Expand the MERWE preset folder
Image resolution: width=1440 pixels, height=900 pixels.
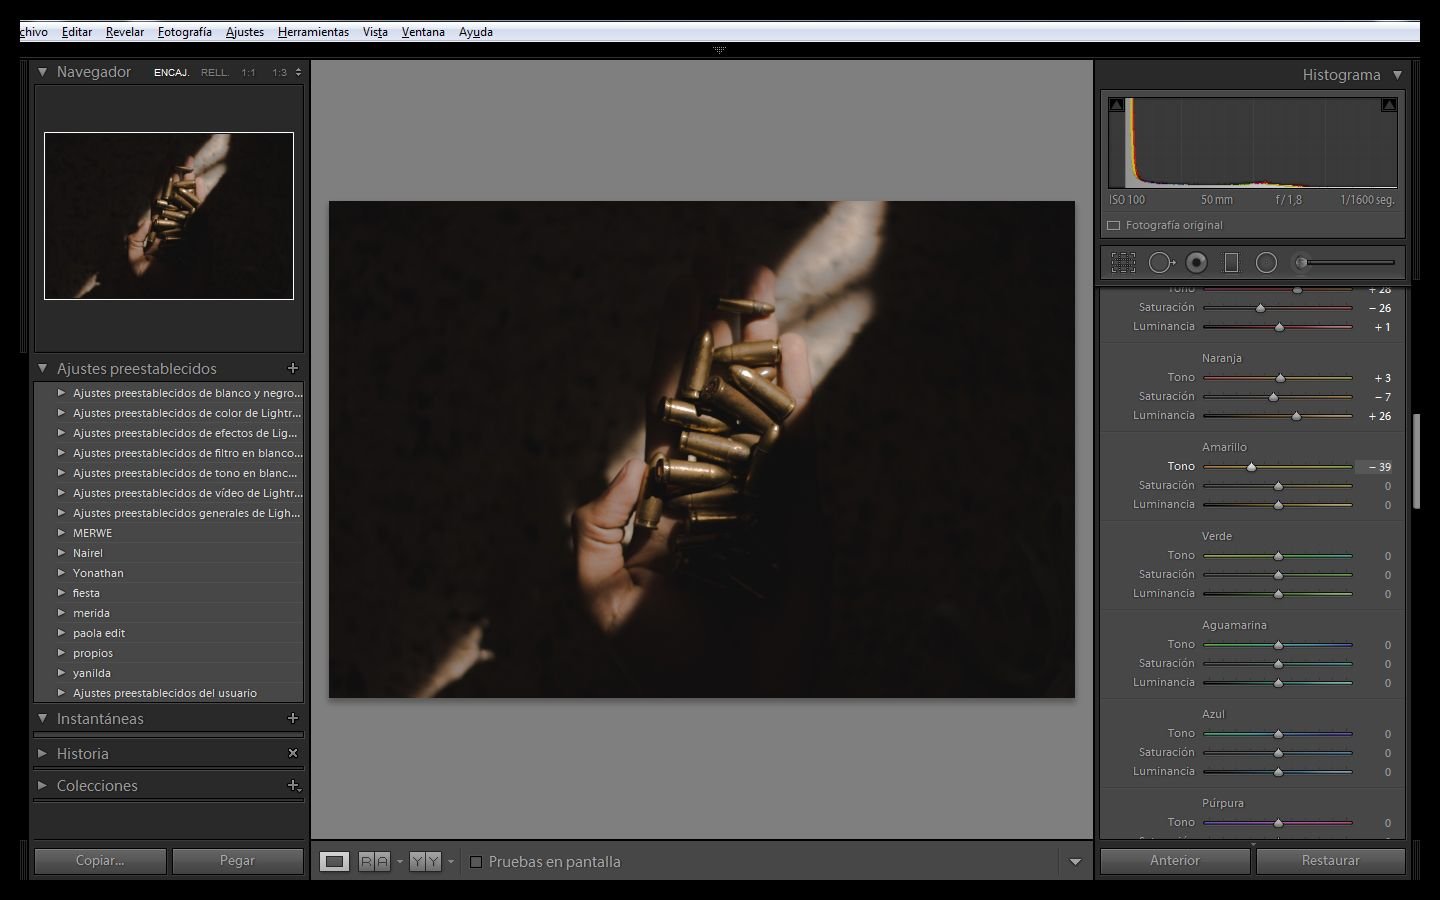(x=61, y=533)
